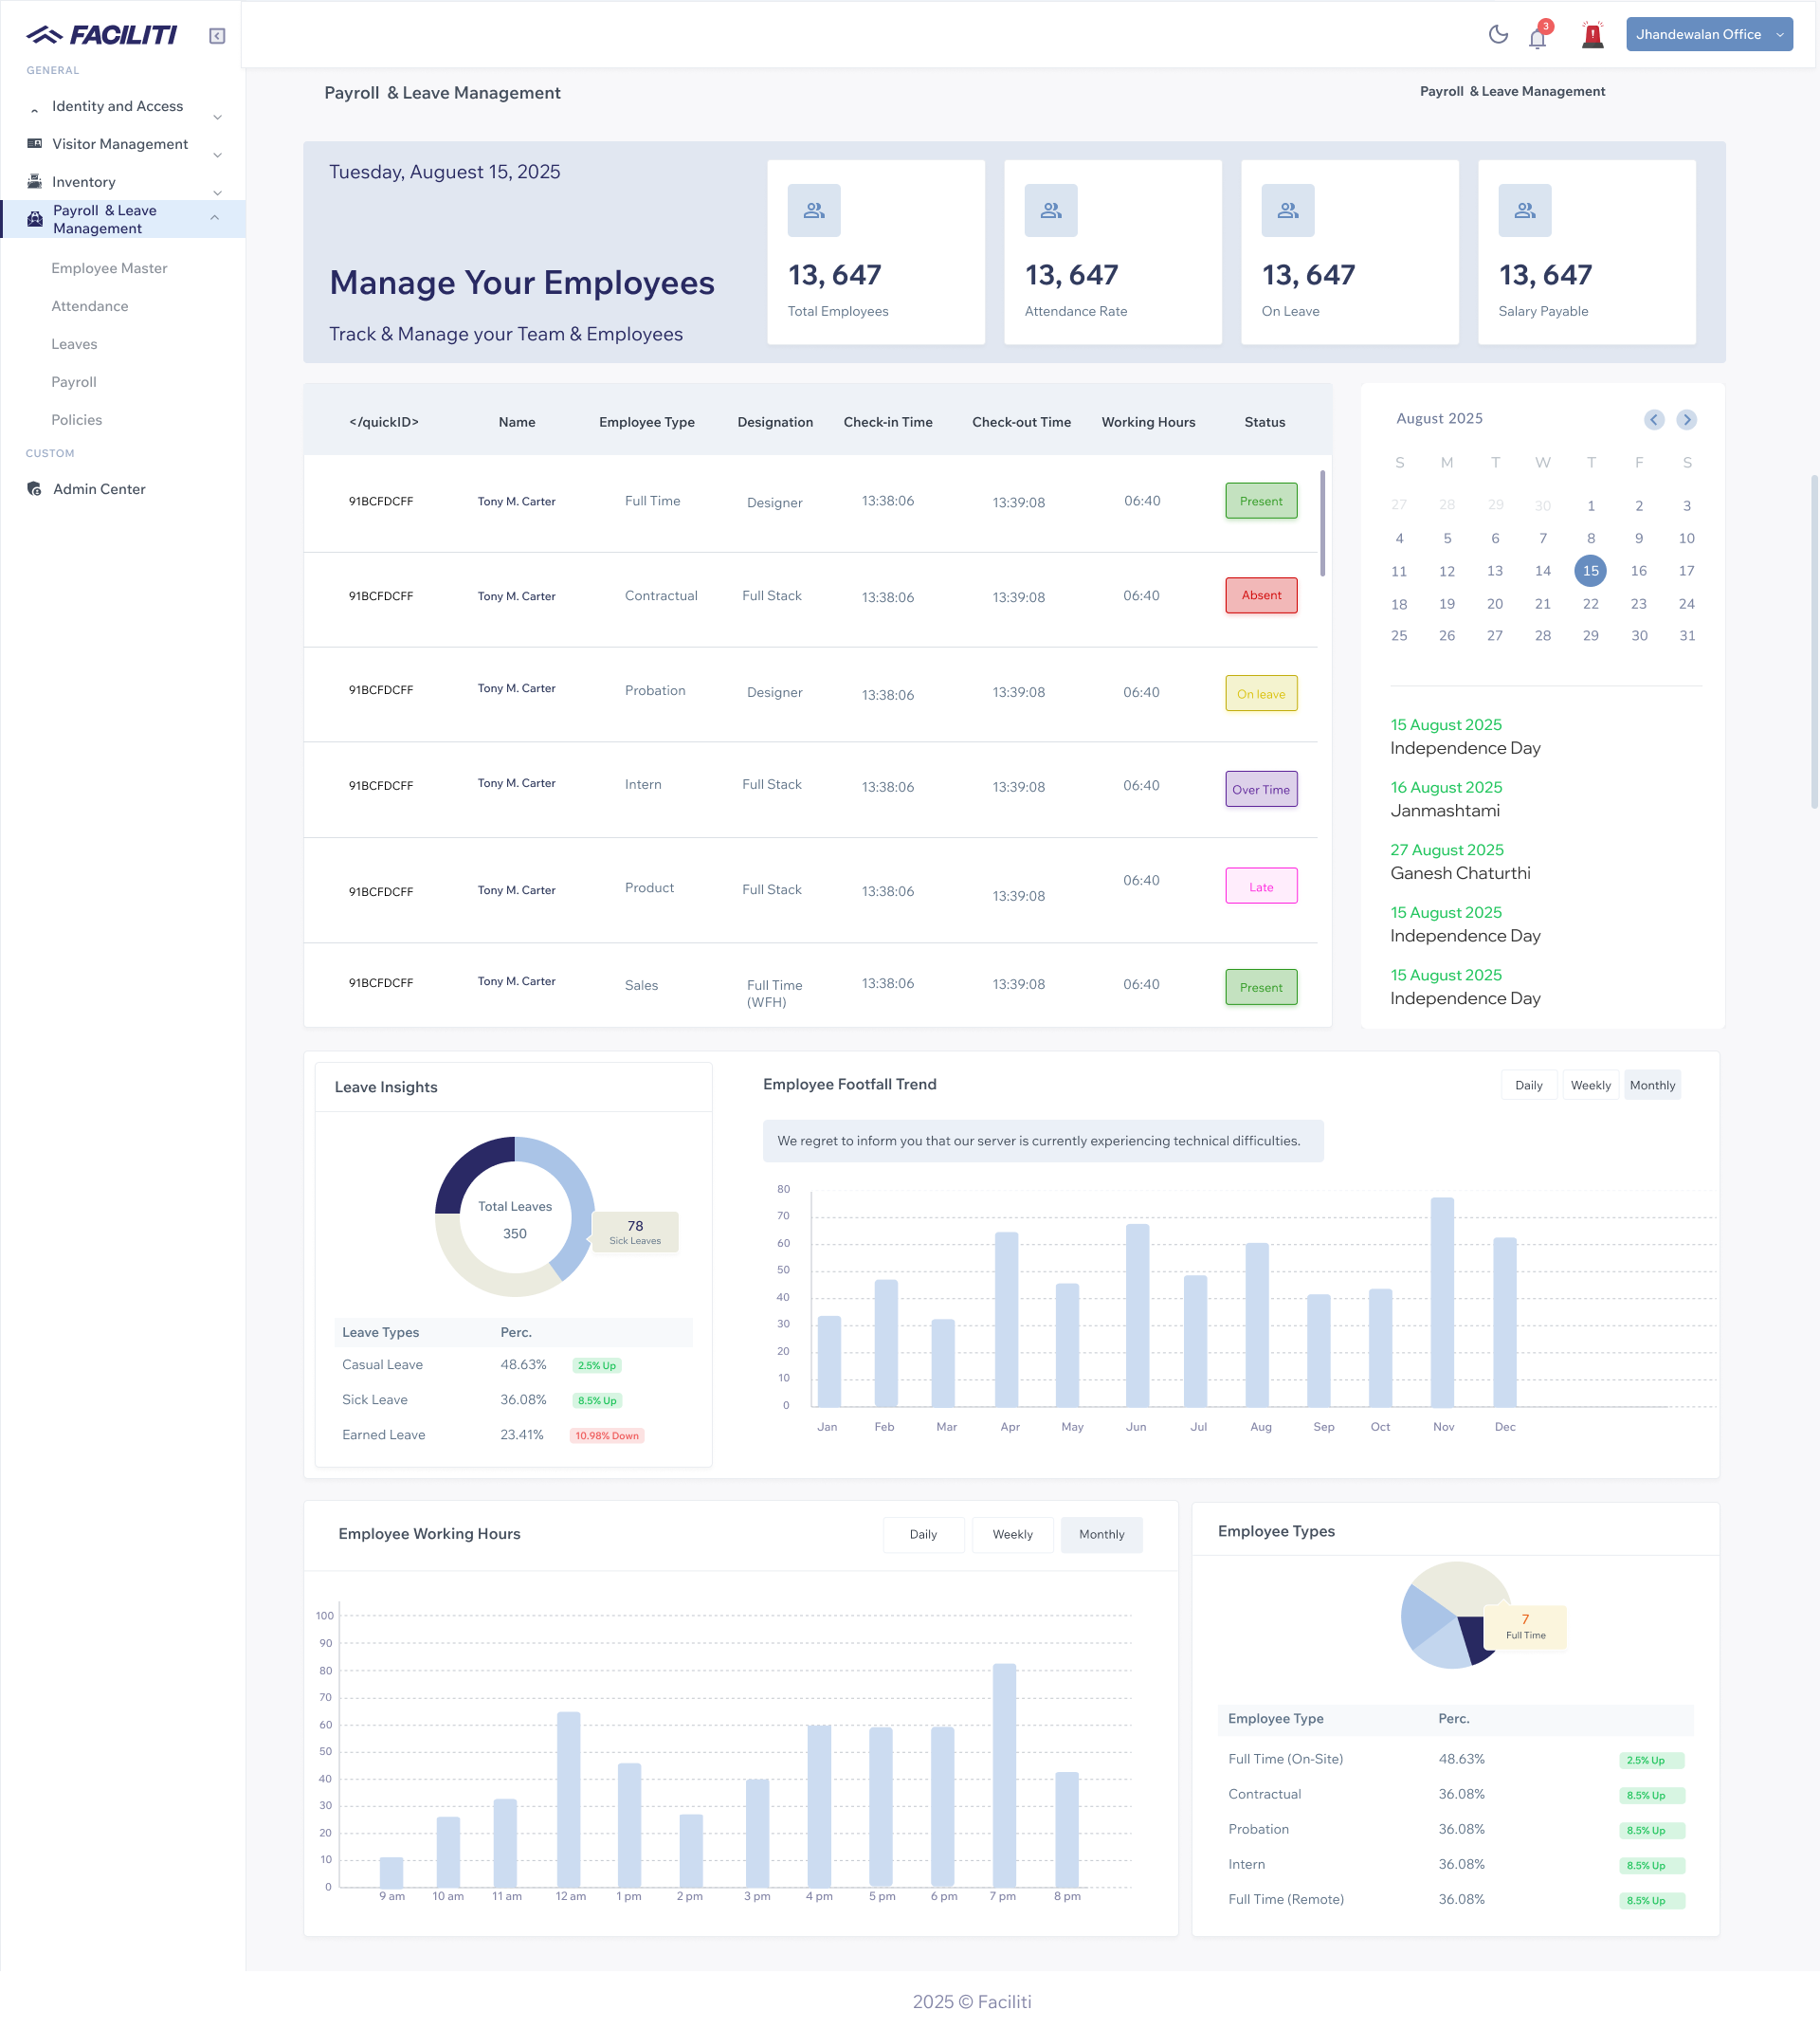Select Policies in the sidebar menu
Viewport: 1820px width, 2028px height.
point(76,419)
